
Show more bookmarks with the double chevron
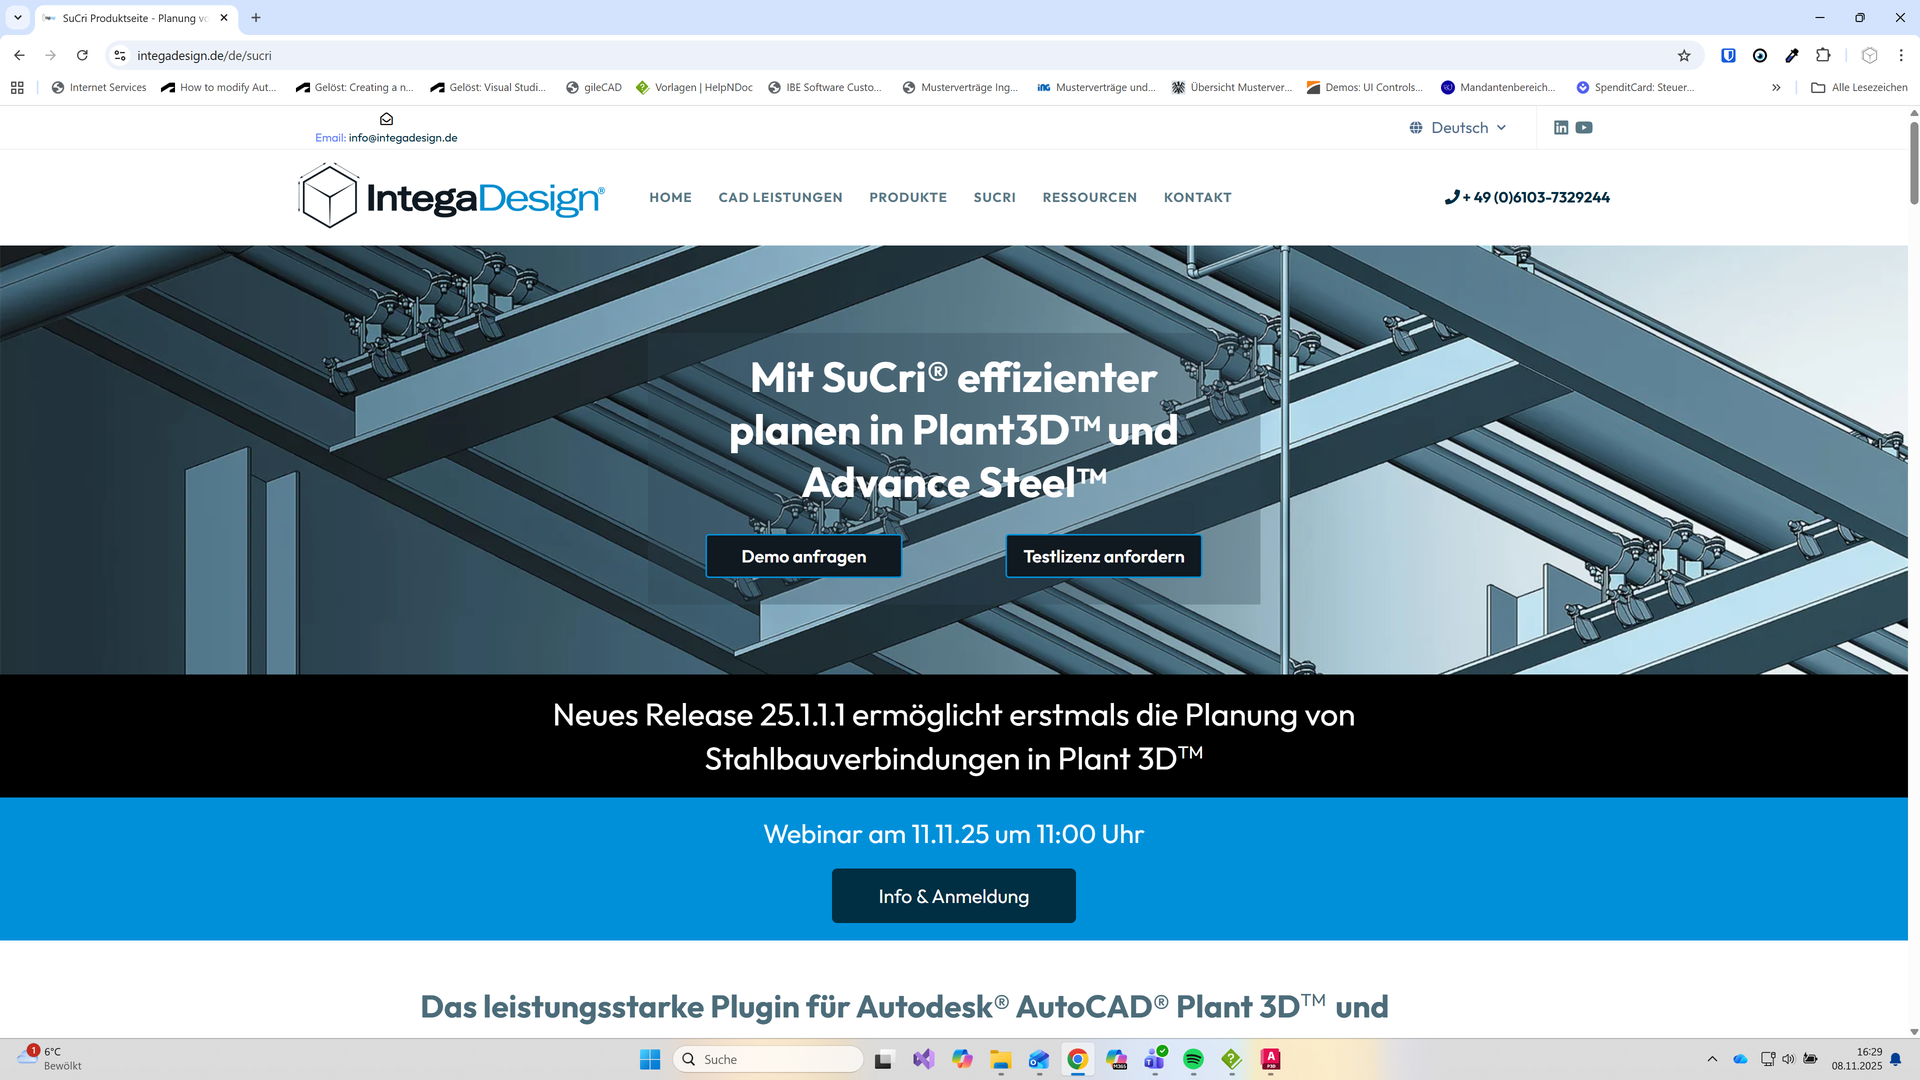[1776, 88]
